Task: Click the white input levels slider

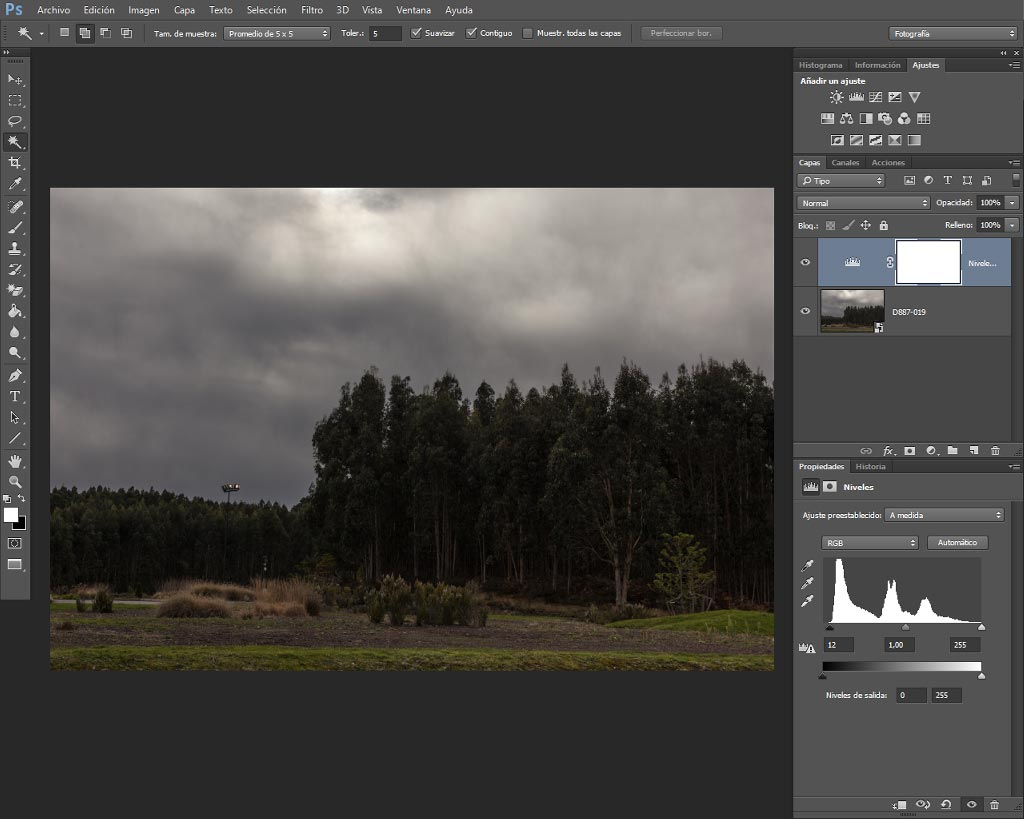Action: pos(982,627)
